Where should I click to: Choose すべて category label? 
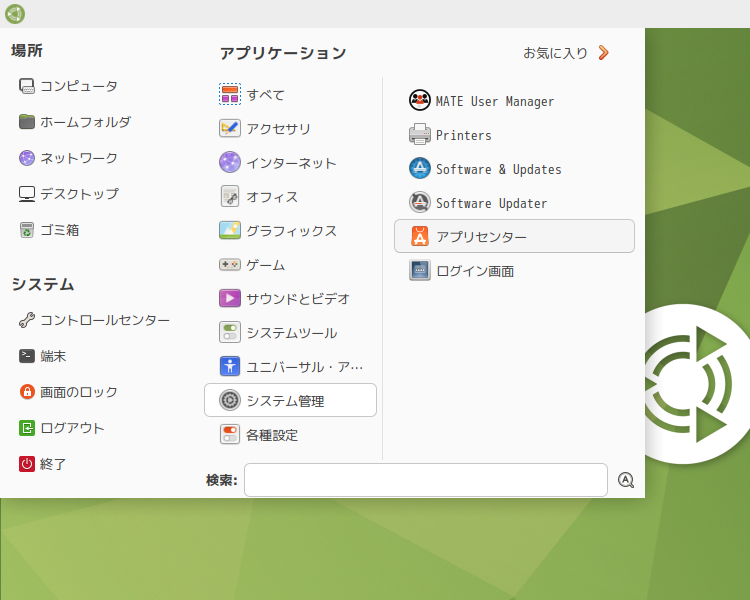pyautogui.click(x=266, y=95)
